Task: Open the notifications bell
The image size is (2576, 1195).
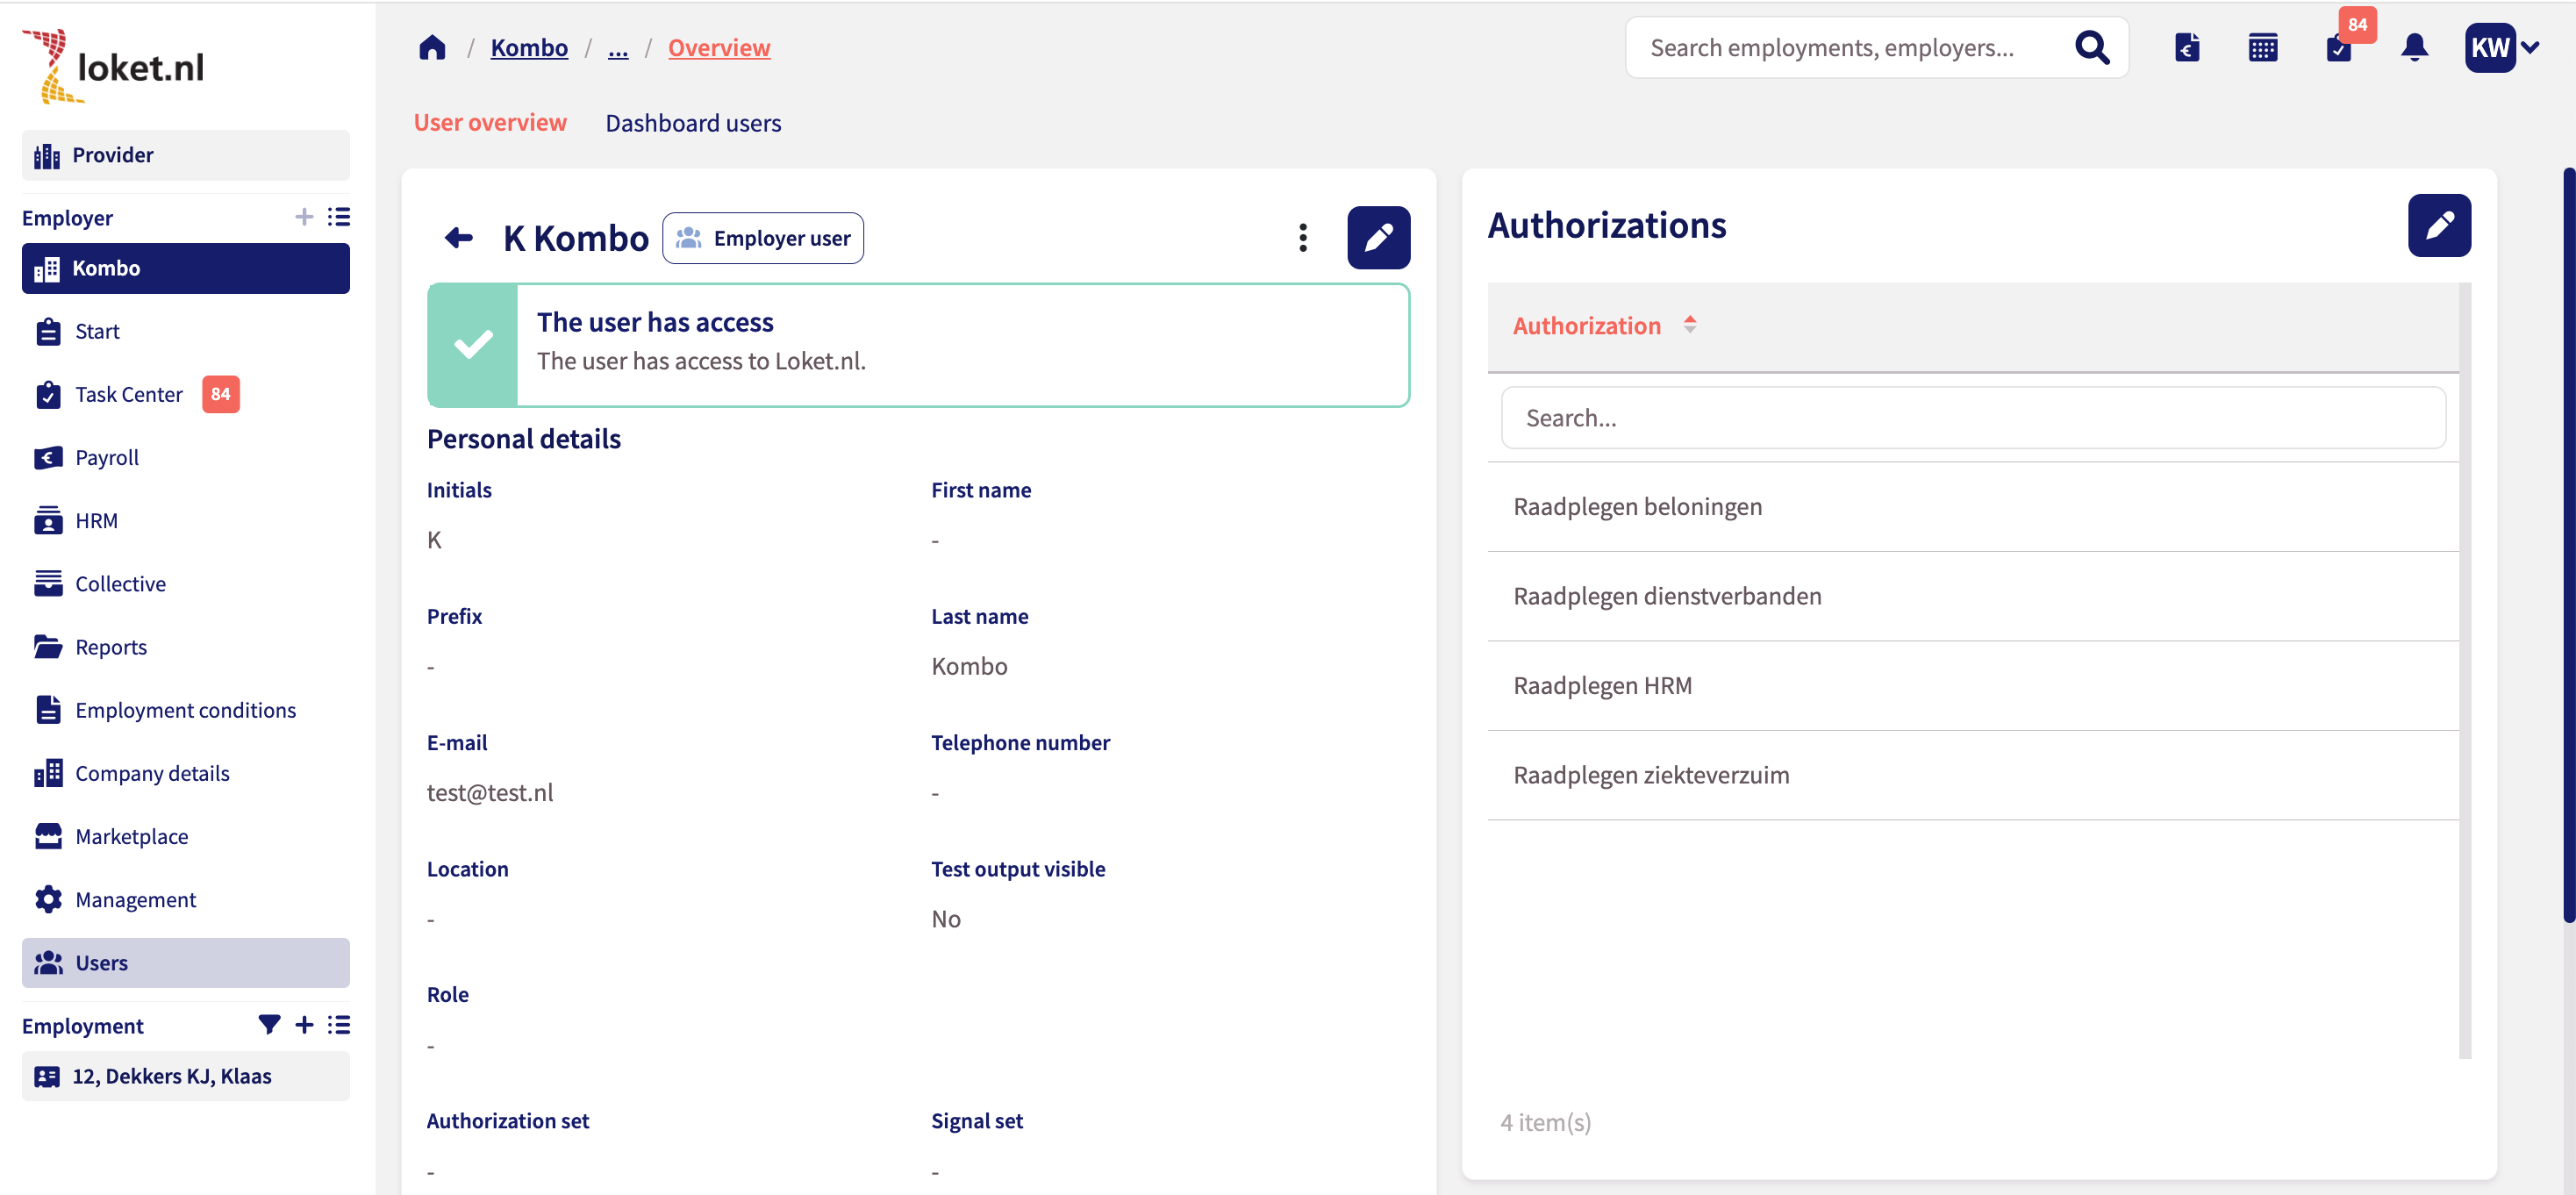Action: click(x=2414, y=47)
